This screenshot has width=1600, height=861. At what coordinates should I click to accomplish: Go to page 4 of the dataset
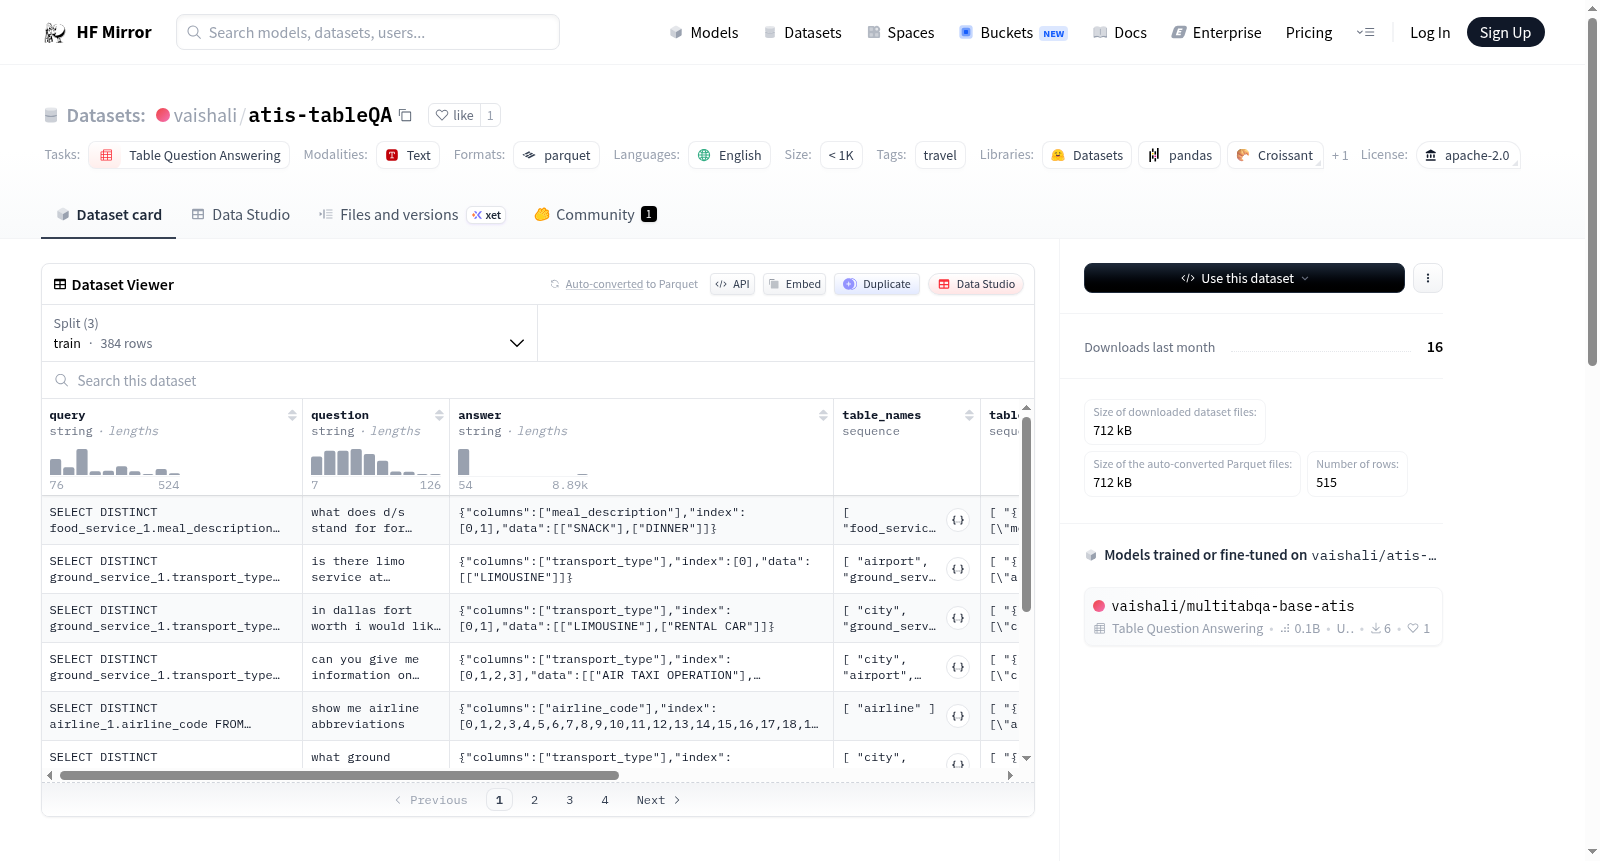[605, 800]
